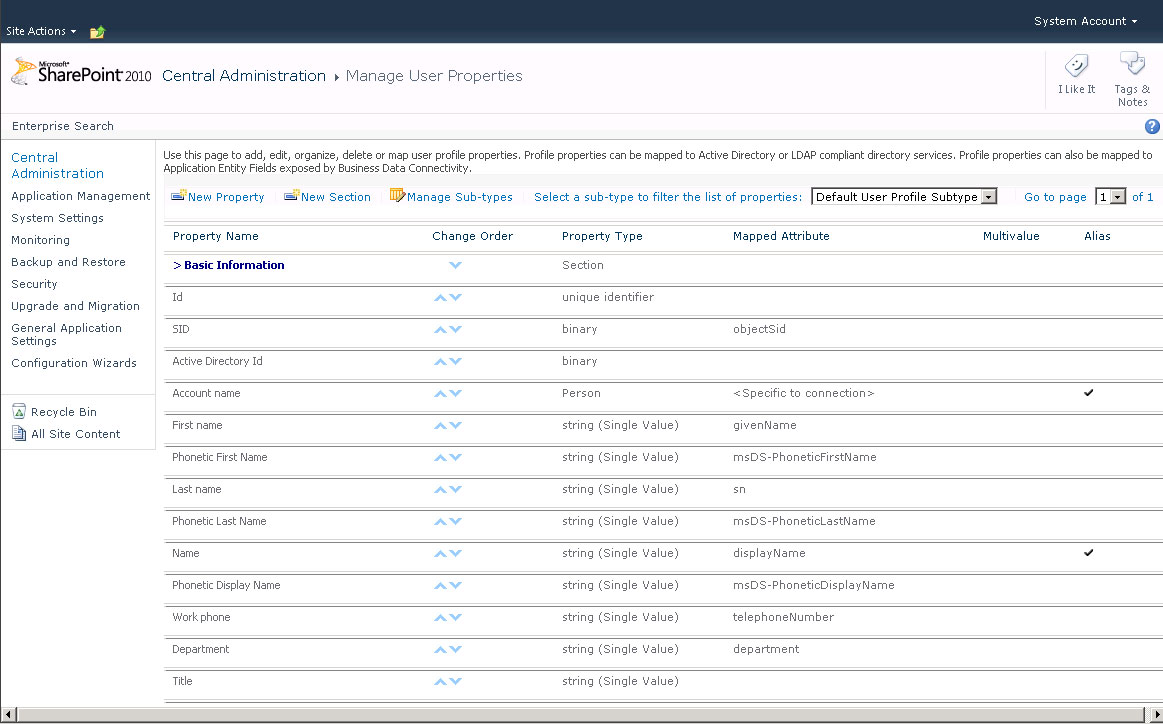Viewport: 1163px width, 724px height.
Task: Open Configuration Wizards
Action: click(74, 363)
